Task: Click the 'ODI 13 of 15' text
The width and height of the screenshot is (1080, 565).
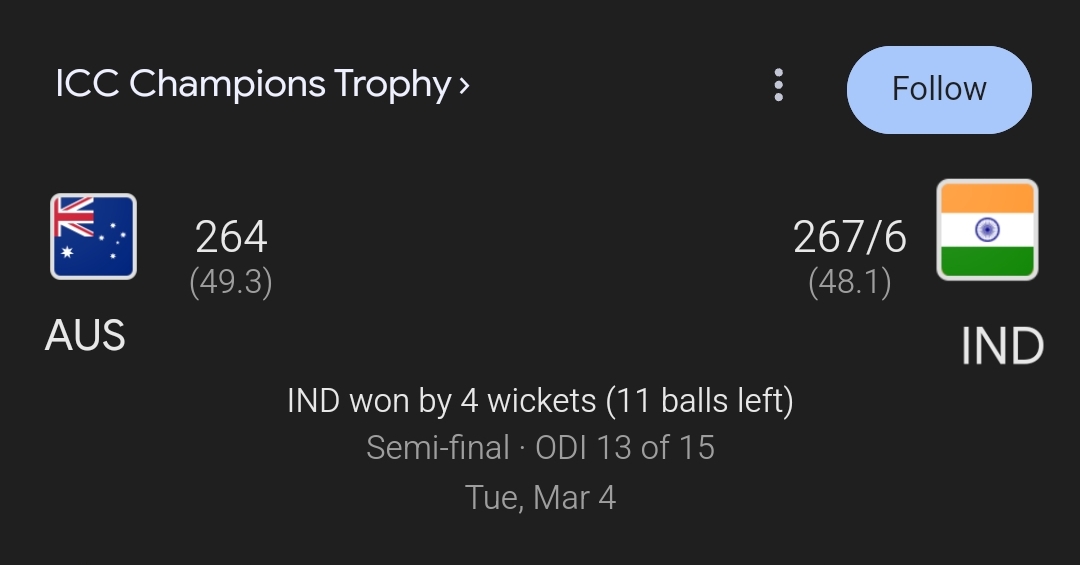Action: [x=625, y=447]
